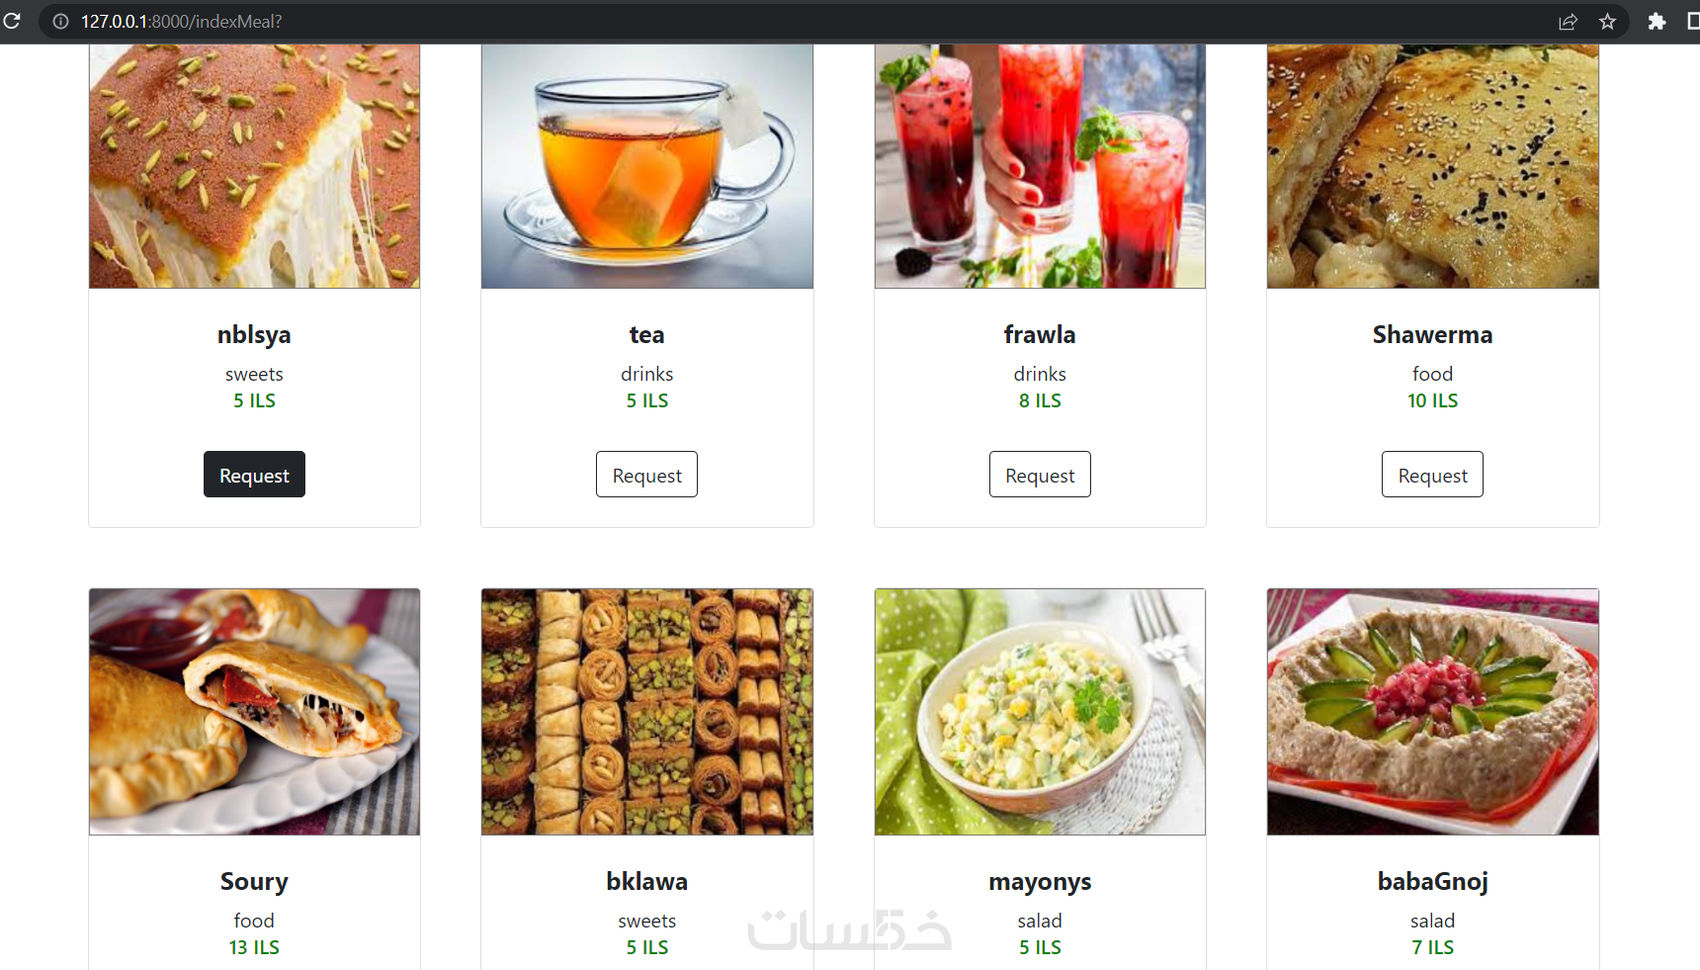Reload the page with the refresh icon
The width and height of the screenshot is (1700, 970).
[x=12, y=21]
